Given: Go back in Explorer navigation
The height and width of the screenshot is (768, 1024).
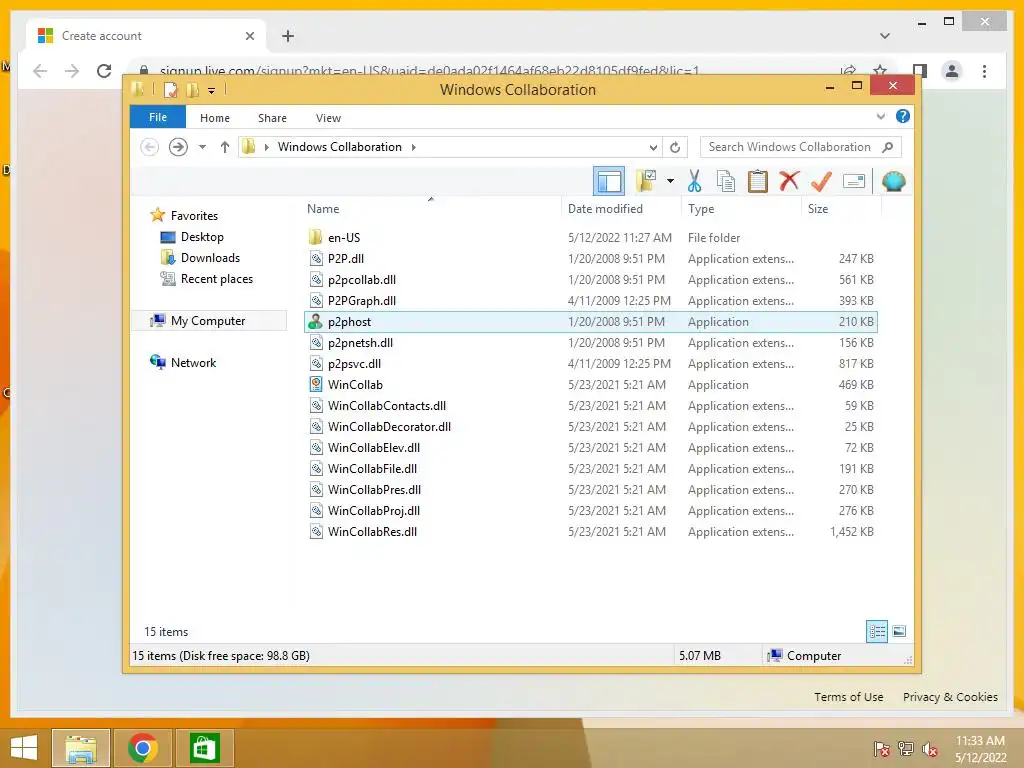Looking at the screenshot, I should pyautogui.click(x=150, y=147).
